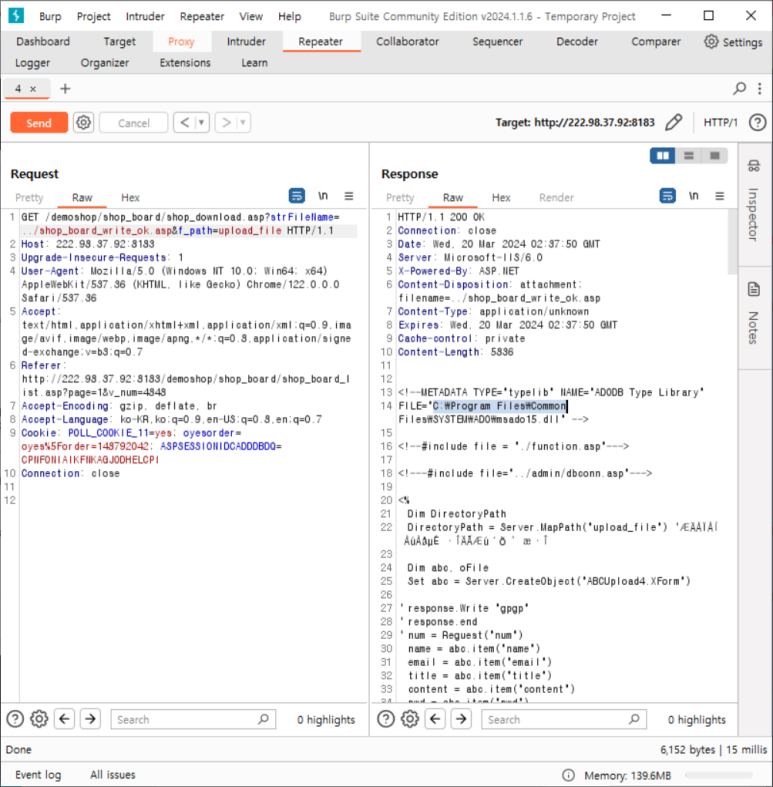Open the Intruder menu in the menu bar
Image resolution: width=773 pixels, height=787 pixels.
[x=145, y=17]
